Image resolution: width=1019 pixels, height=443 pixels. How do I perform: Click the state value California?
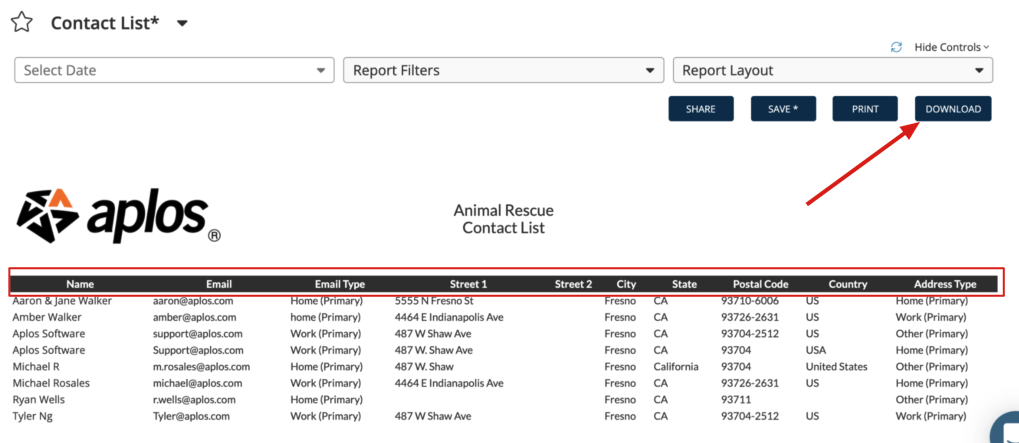(x=676, y=366)
